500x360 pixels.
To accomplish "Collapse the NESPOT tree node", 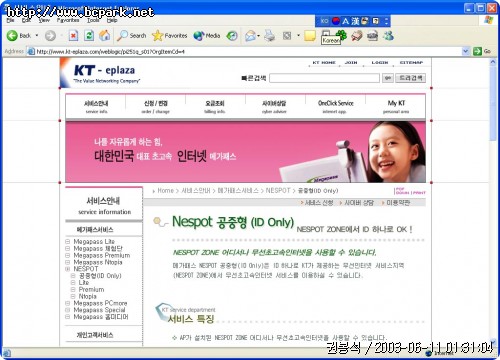I will (x=68, y=269).
